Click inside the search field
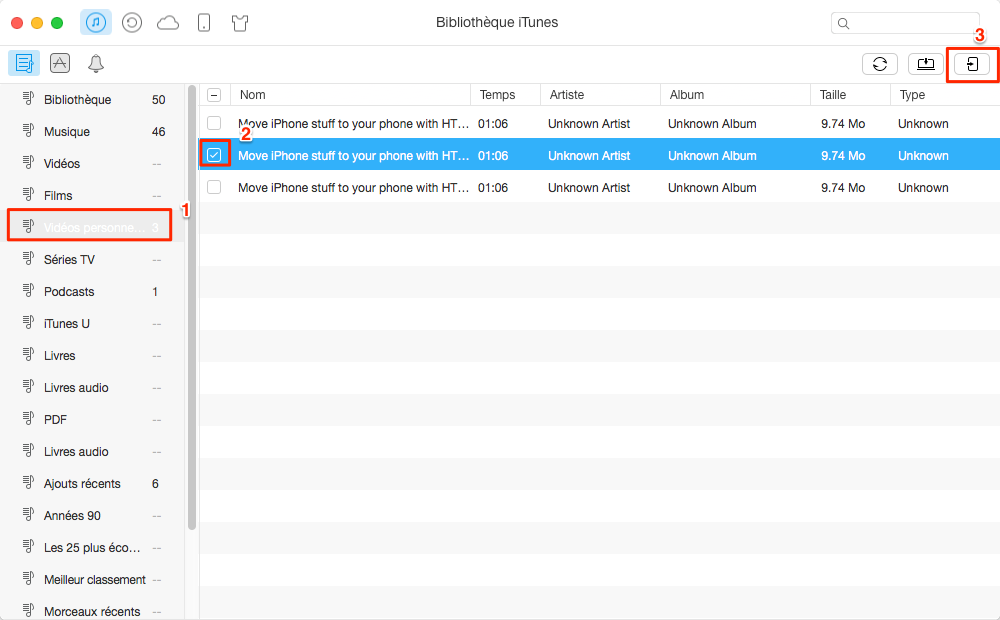The height and width of the screenshot is (620, 1000). tap(906, 24)
